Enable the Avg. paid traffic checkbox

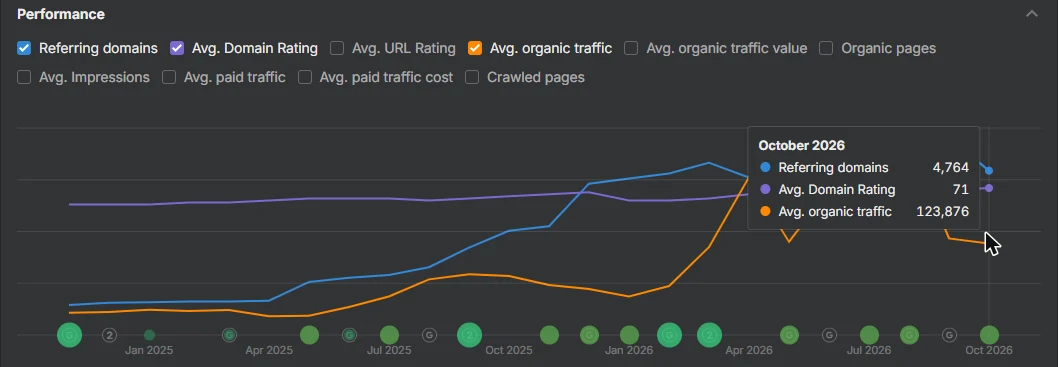tap(169, 77)
